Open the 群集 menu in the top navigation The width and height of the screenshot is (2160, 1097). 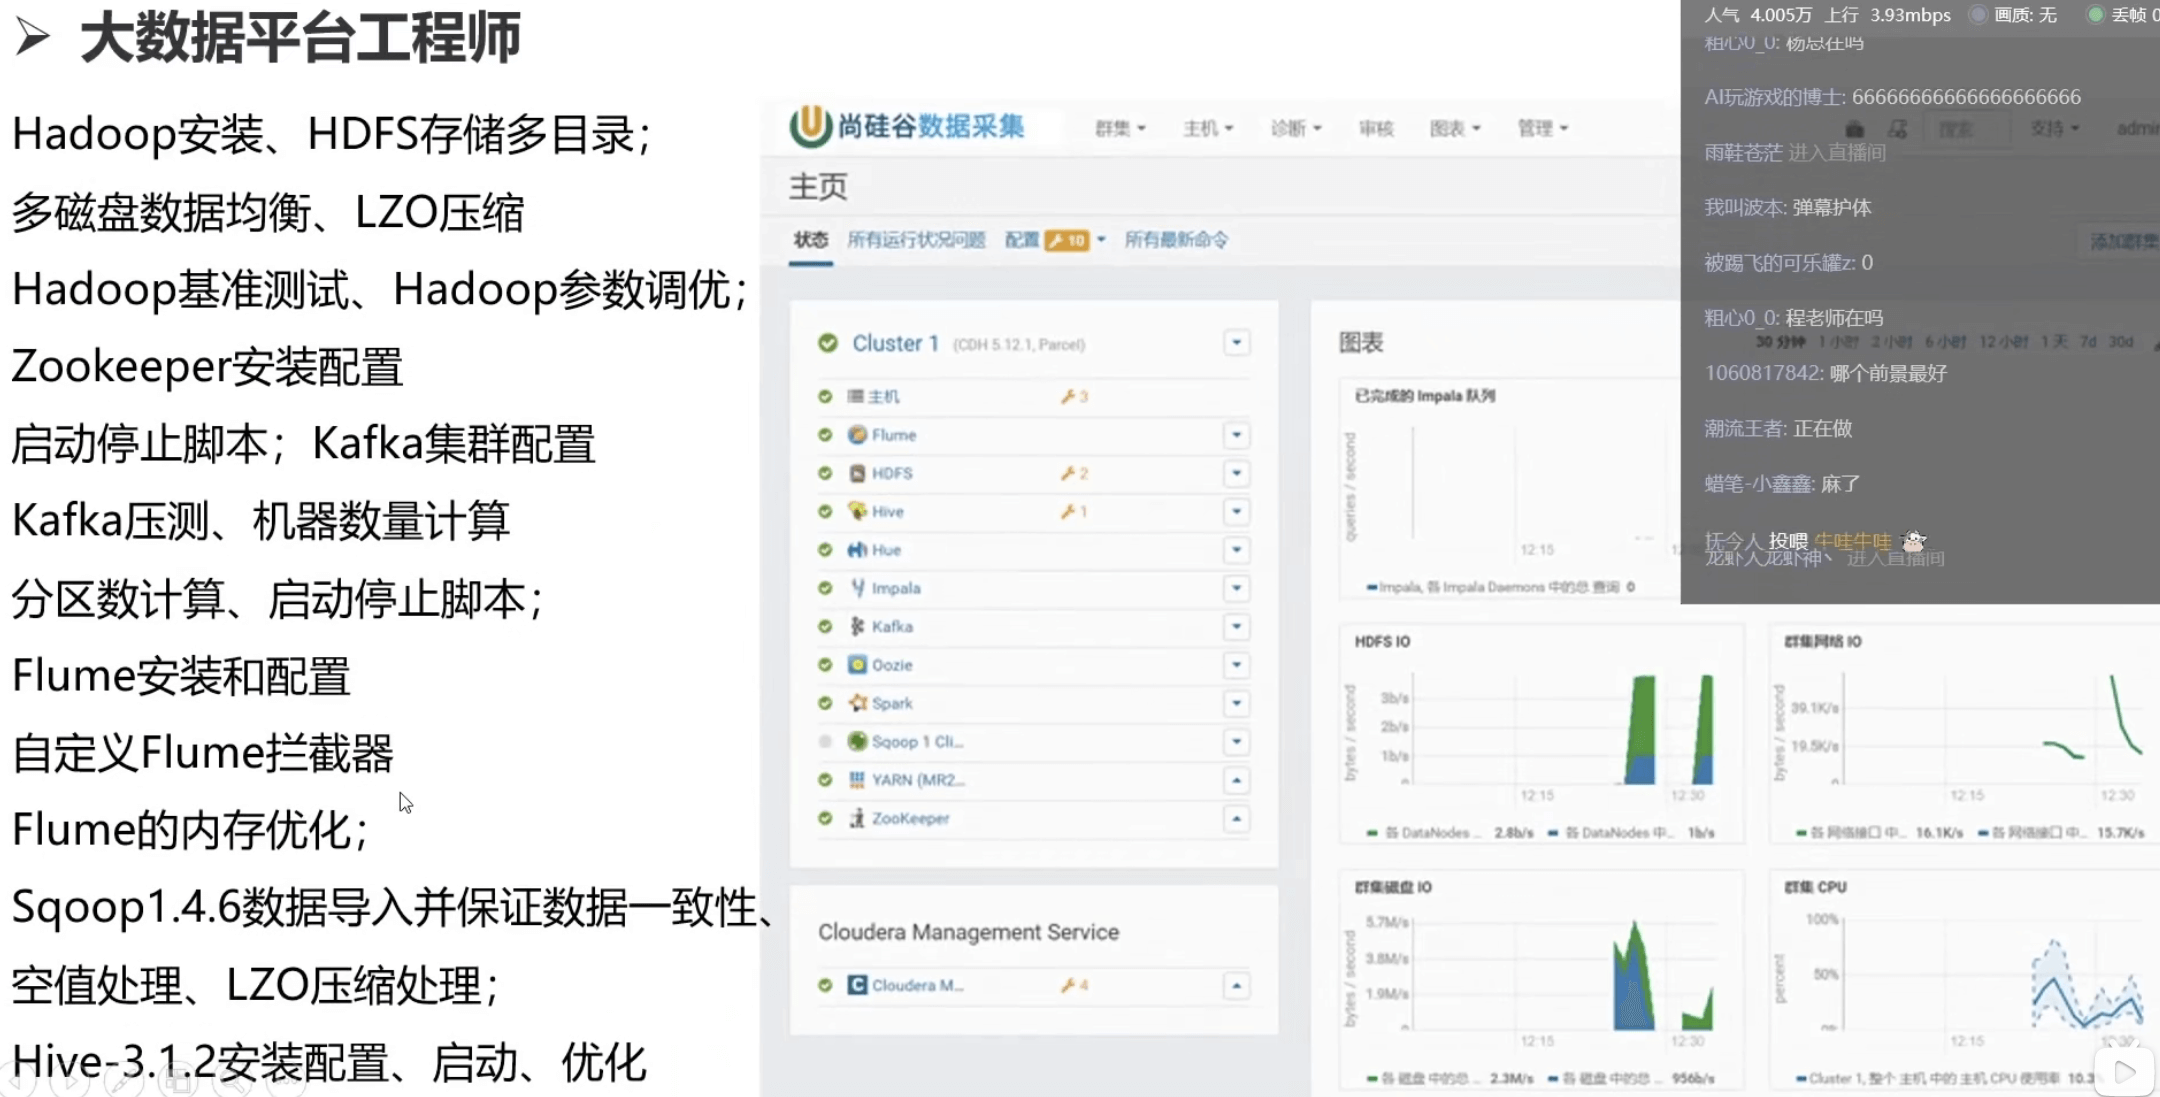[x=1119, y=128]
